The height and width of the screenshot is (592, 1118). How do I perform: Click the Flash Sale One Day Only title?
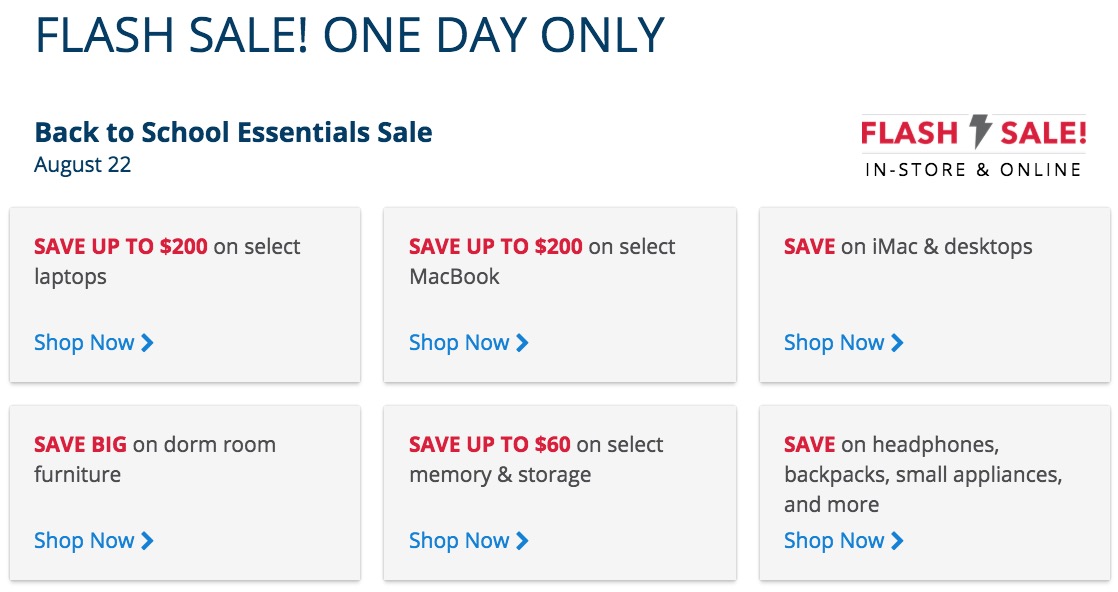coord(350,34)
